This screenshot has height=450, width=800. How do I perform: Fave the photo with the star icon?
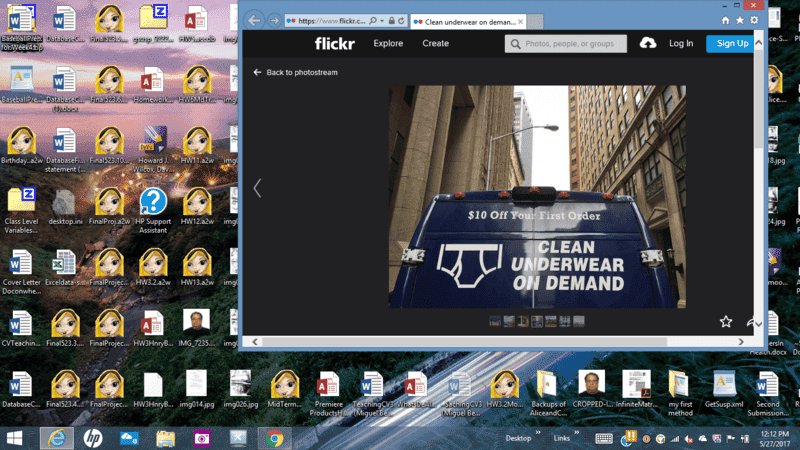726,321
